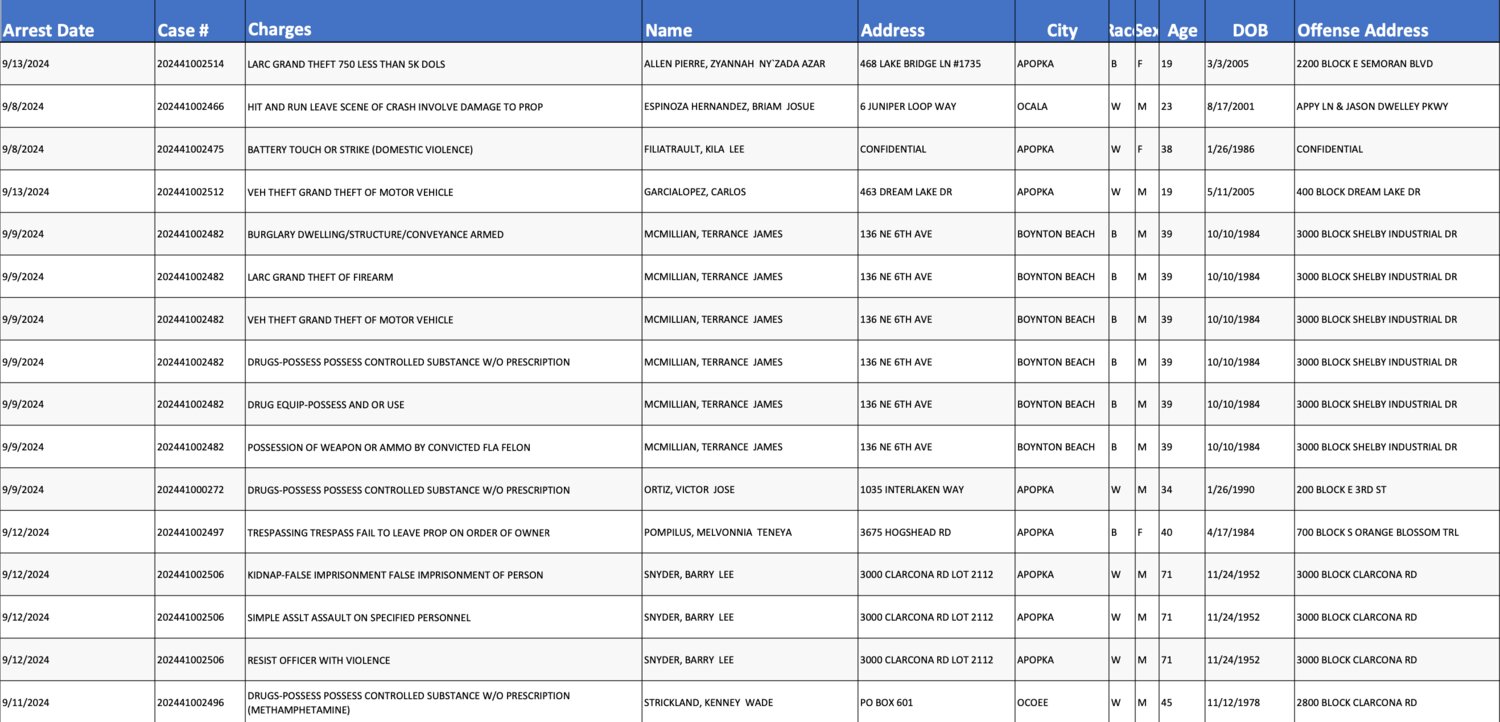Select arrest date 9/11/2024
Viewport: 1500px width, 722px height.
pyautogui.click(x=77, y=702)
